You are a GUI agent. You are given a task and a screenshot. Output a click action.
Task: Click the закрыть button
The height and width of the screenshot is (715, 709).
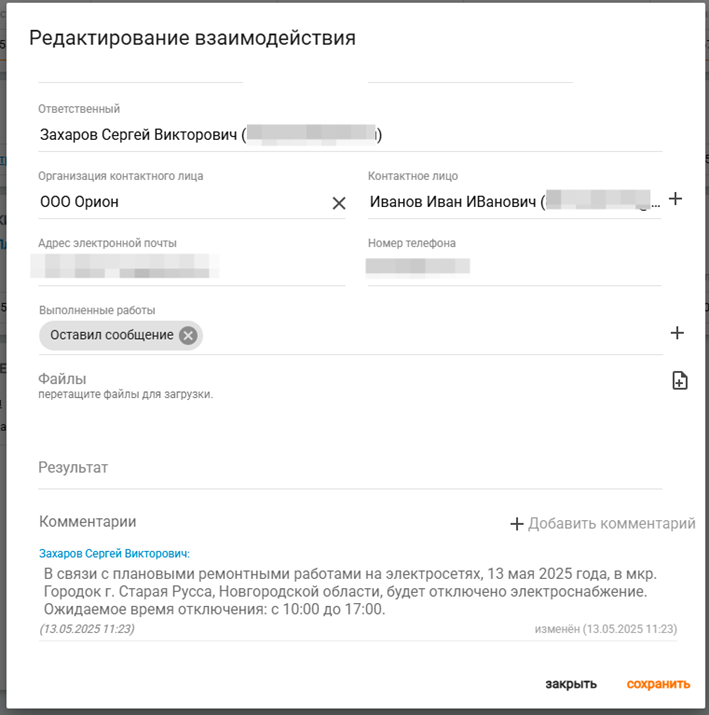[571, 684]
